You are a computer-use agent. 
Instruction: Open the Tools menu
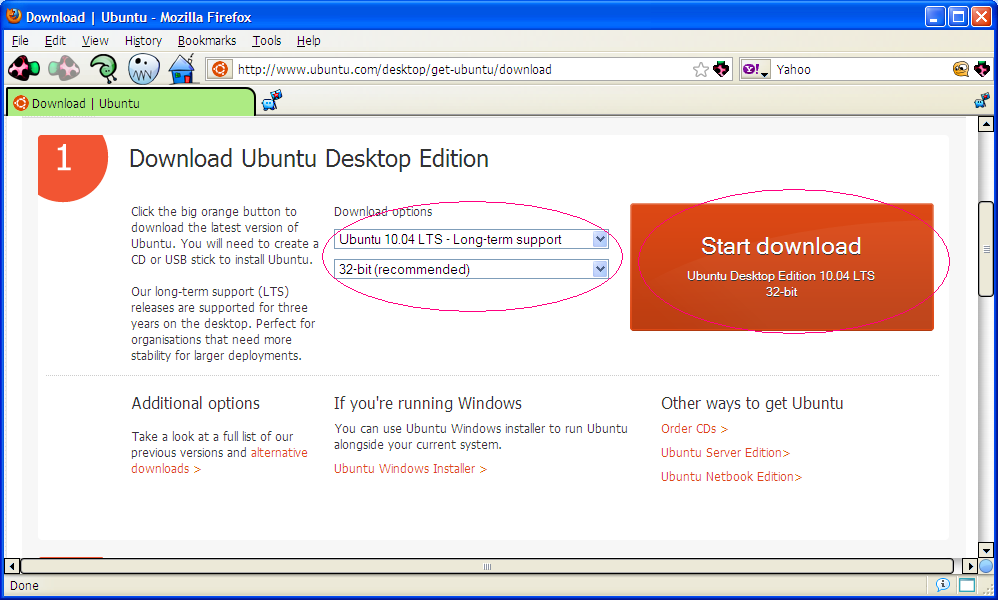pyautogui.click(x=267, y=41)
